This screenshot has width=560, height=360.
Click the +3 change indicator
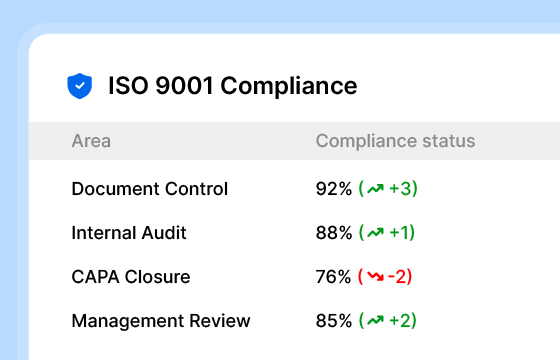[x=400, y=189]
